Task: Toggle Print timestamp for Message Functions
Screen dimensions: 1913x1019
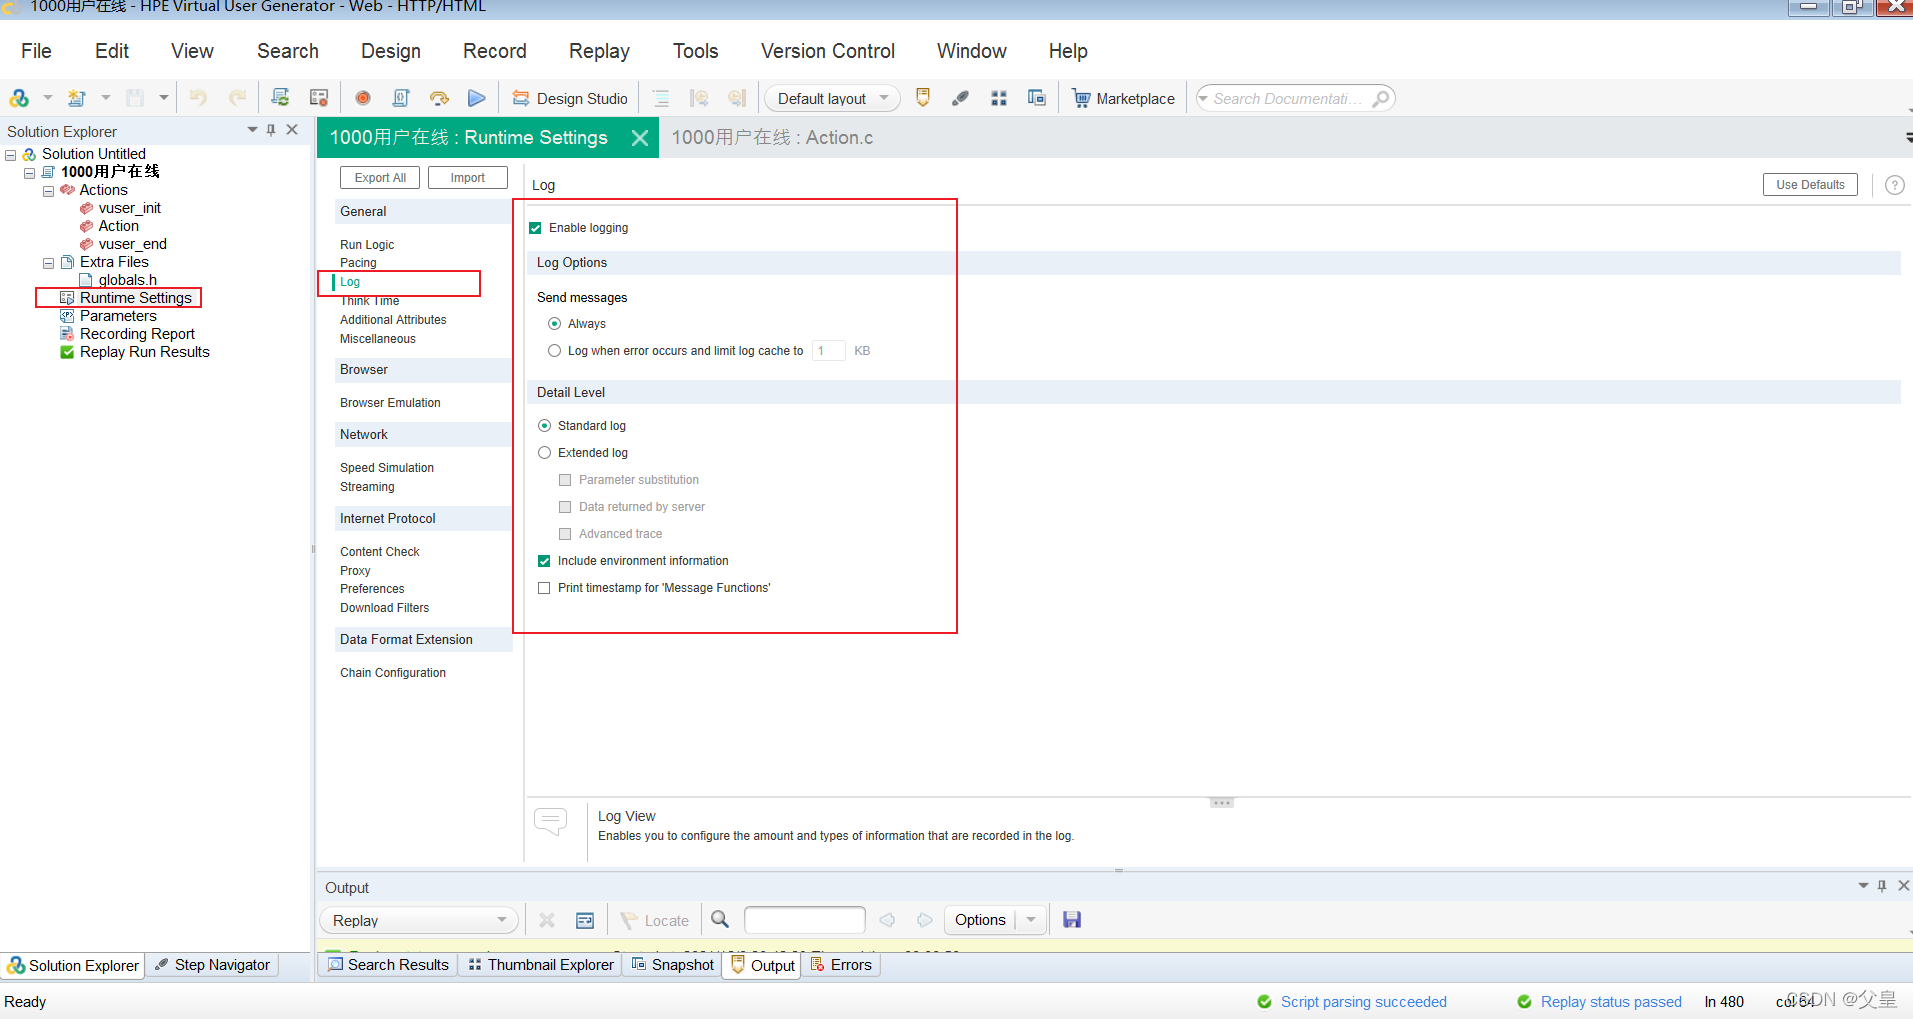Action: point(544,588)
